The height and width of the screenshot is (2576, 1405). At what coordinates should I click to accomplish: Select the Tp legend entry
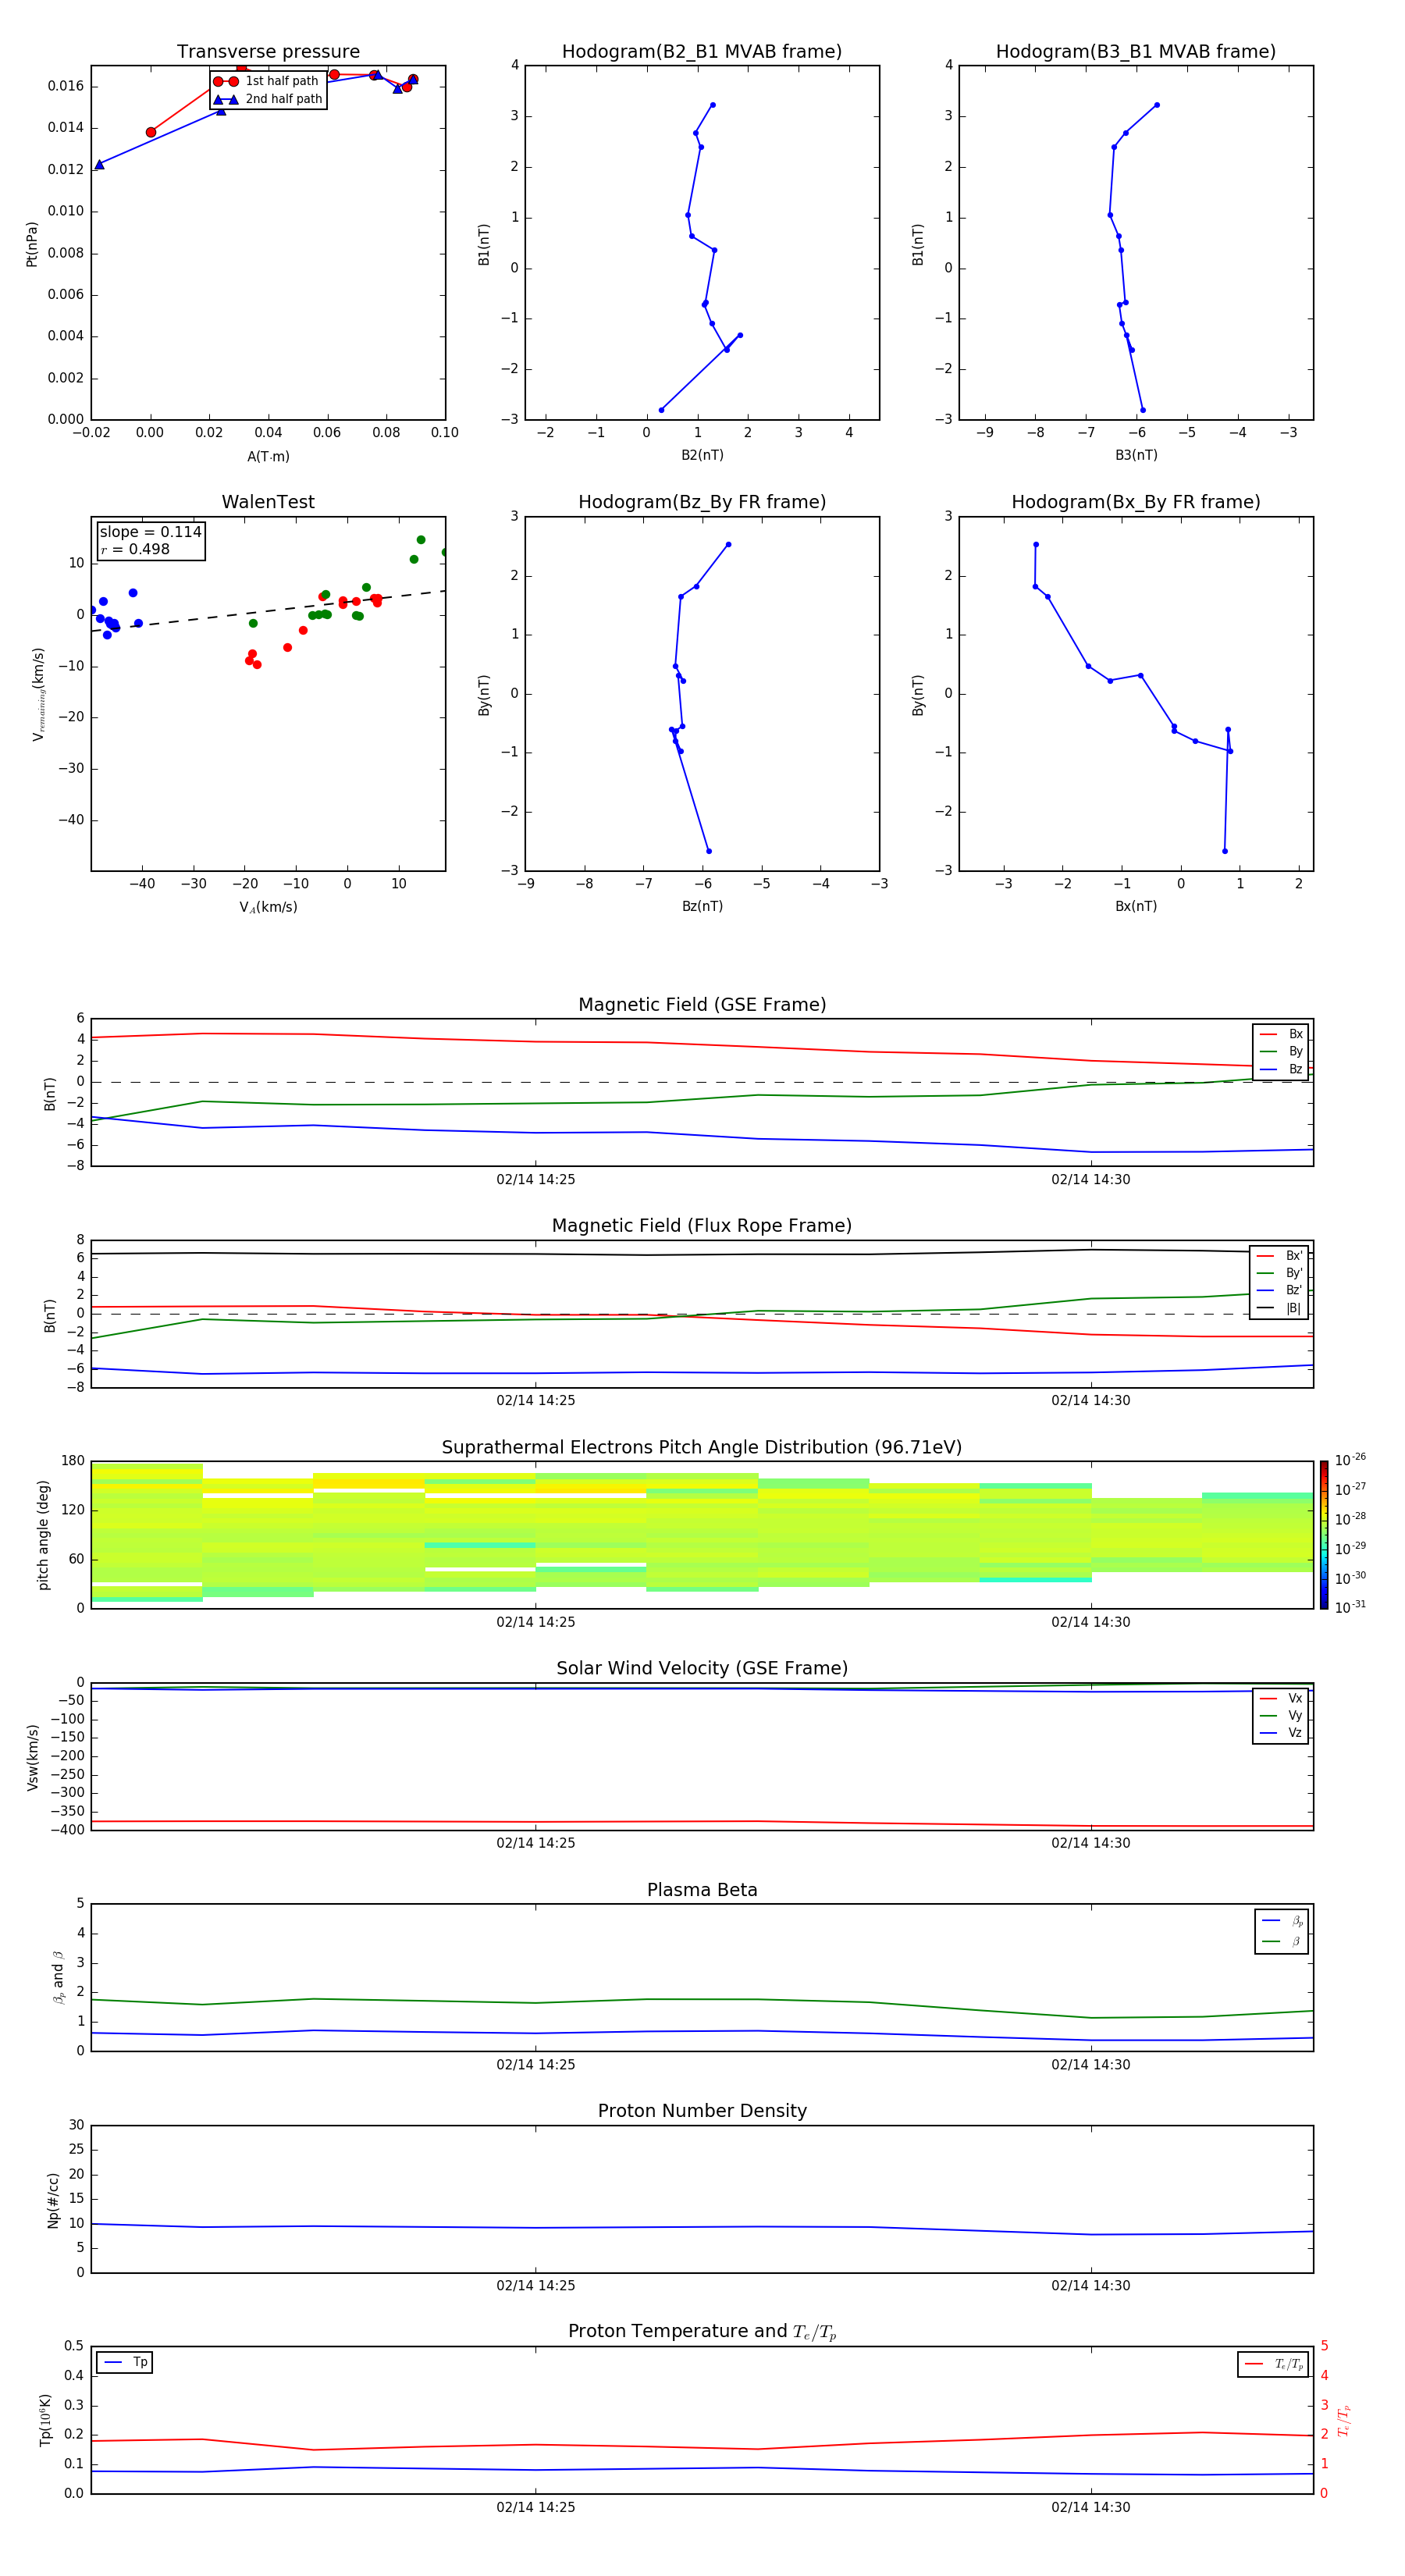coord(125,2362)
